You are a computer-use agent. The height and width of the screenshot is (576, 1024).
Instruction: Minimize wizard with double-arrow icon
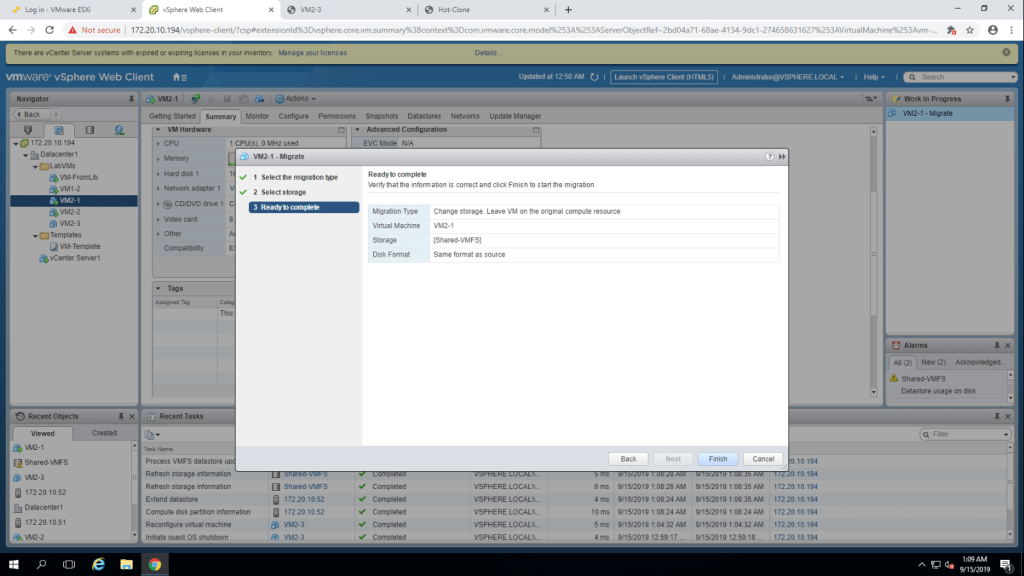point(781,157)
